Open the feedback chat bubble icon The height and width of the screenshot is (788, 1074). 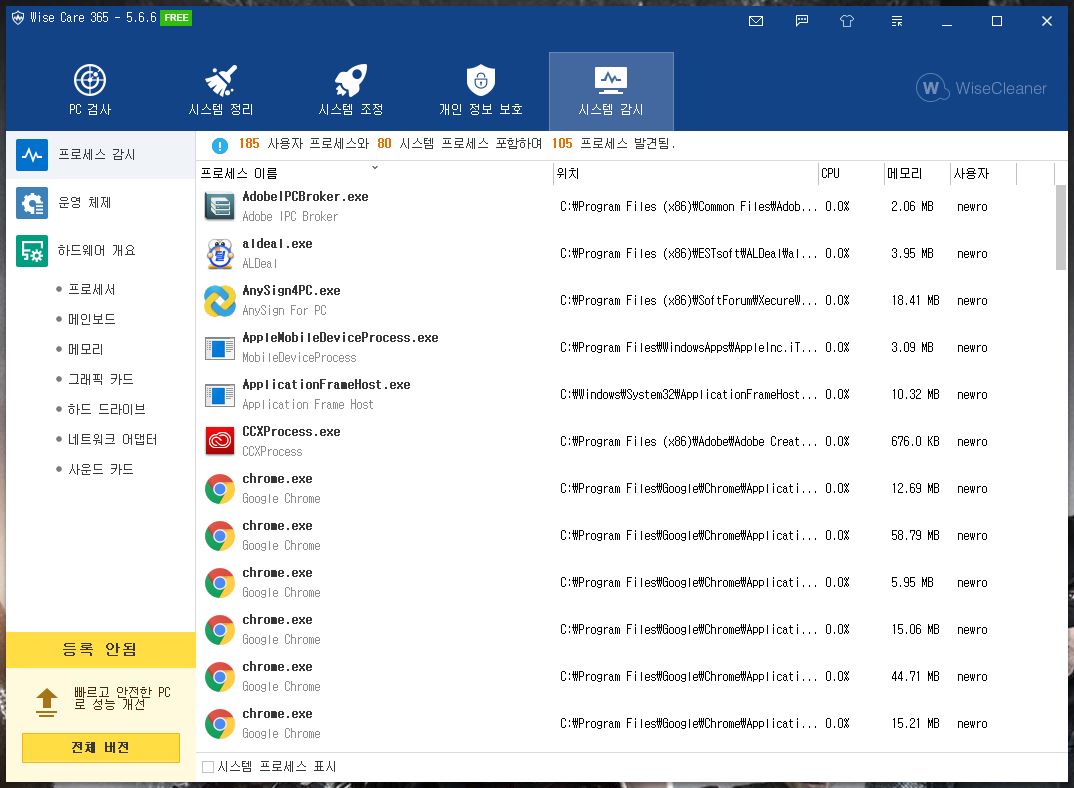coord(801,21)
